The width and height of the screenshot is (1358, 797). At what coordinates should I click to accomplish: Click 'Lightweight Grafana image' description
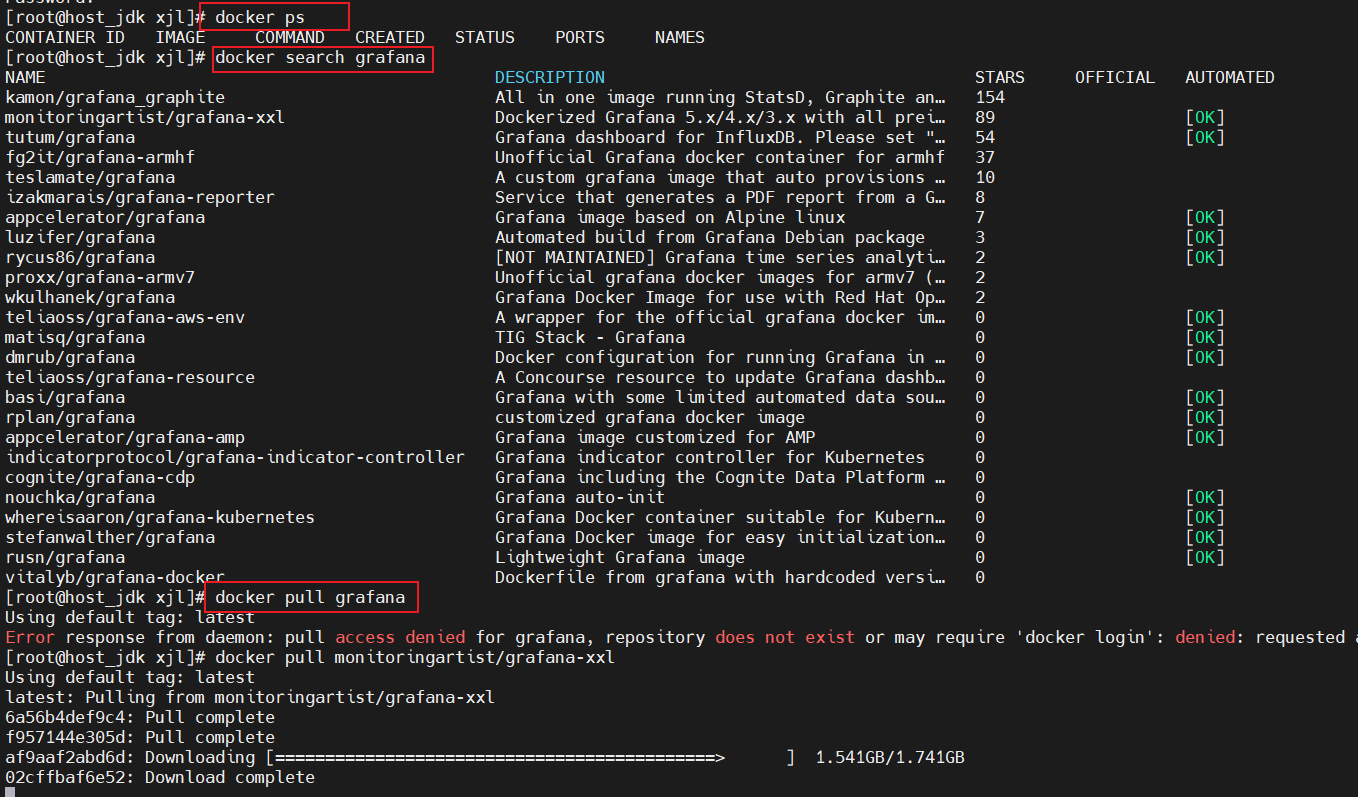(x=620, y=557)
